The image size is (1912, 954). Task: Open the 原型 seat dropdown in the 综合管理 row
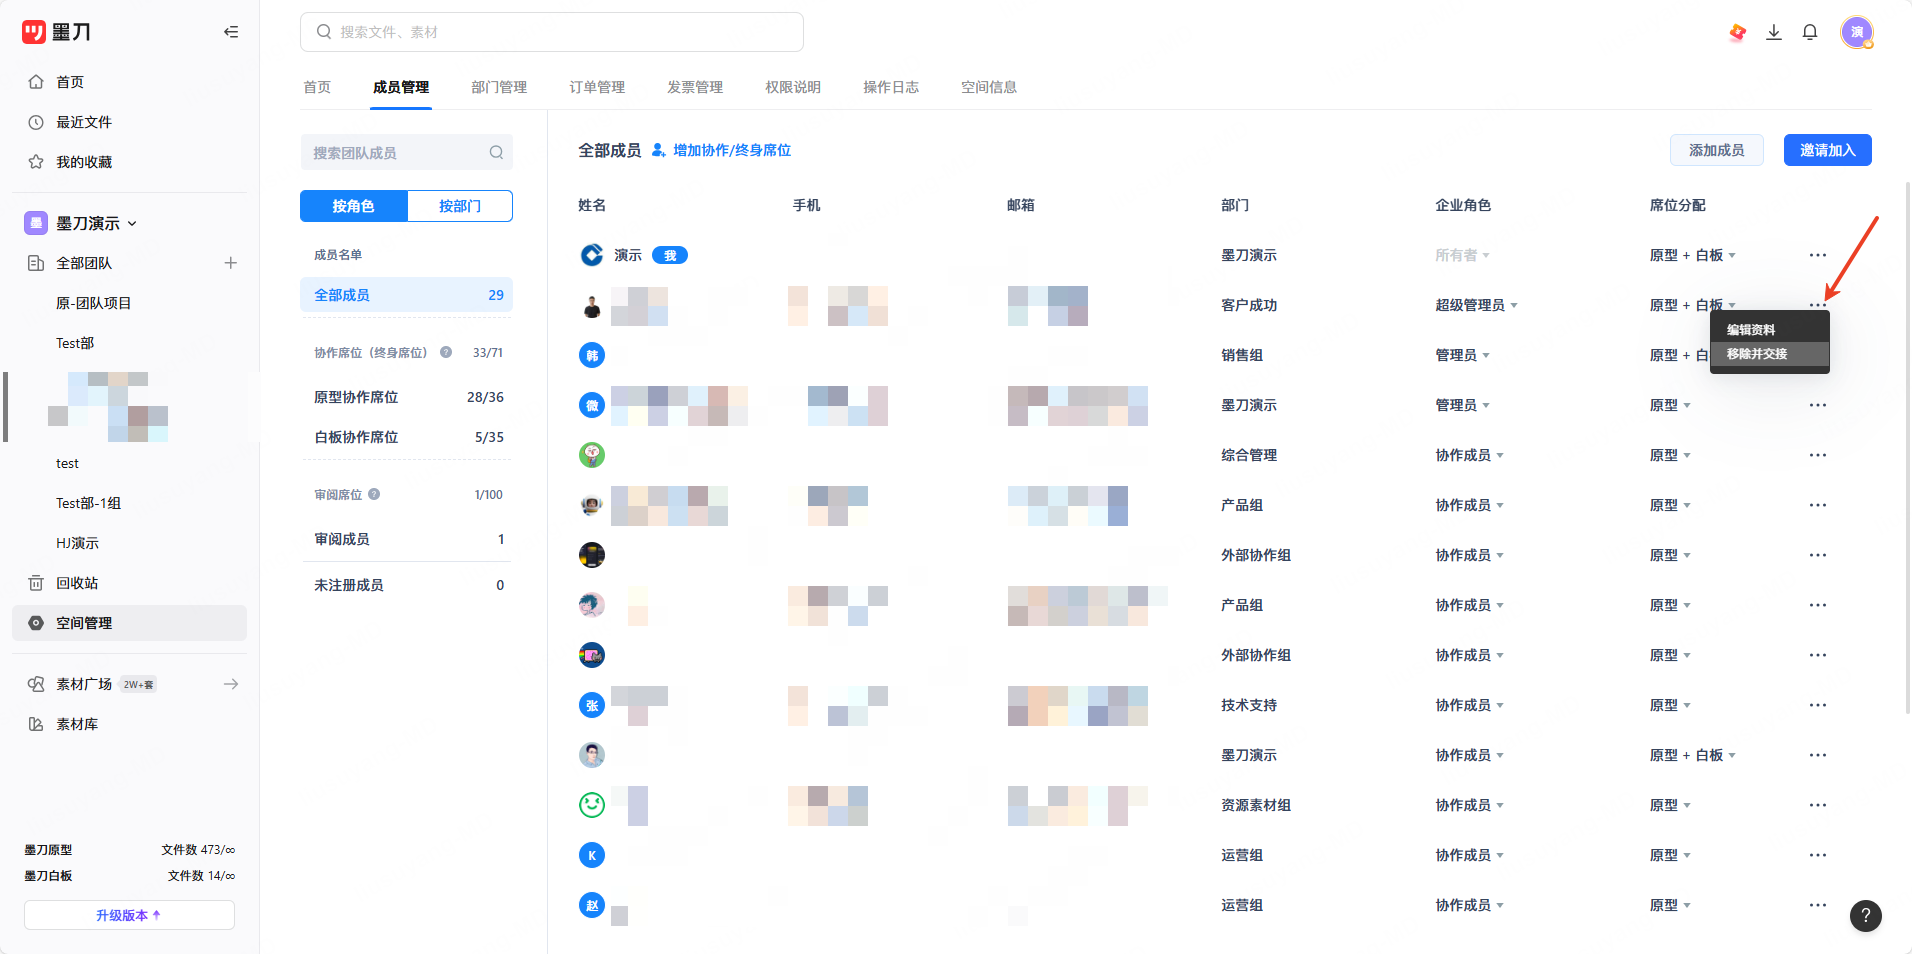[1670, 455]
